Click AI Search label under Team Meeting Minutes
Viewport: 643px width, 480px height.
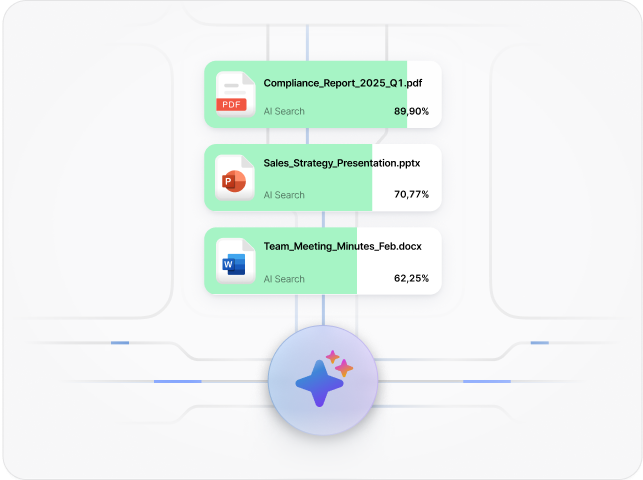[284, 279]
